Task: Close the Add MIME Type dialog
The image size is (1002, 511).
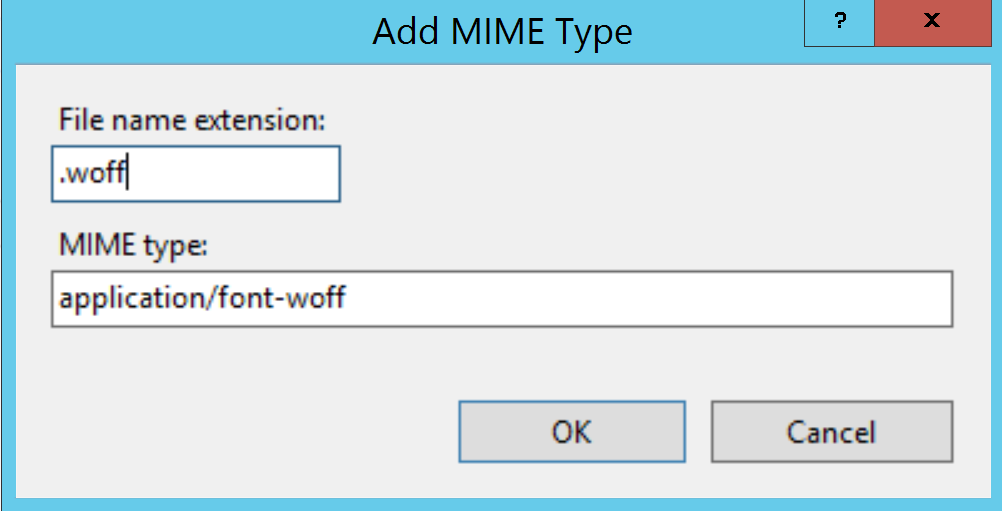Action: (932, 22)
